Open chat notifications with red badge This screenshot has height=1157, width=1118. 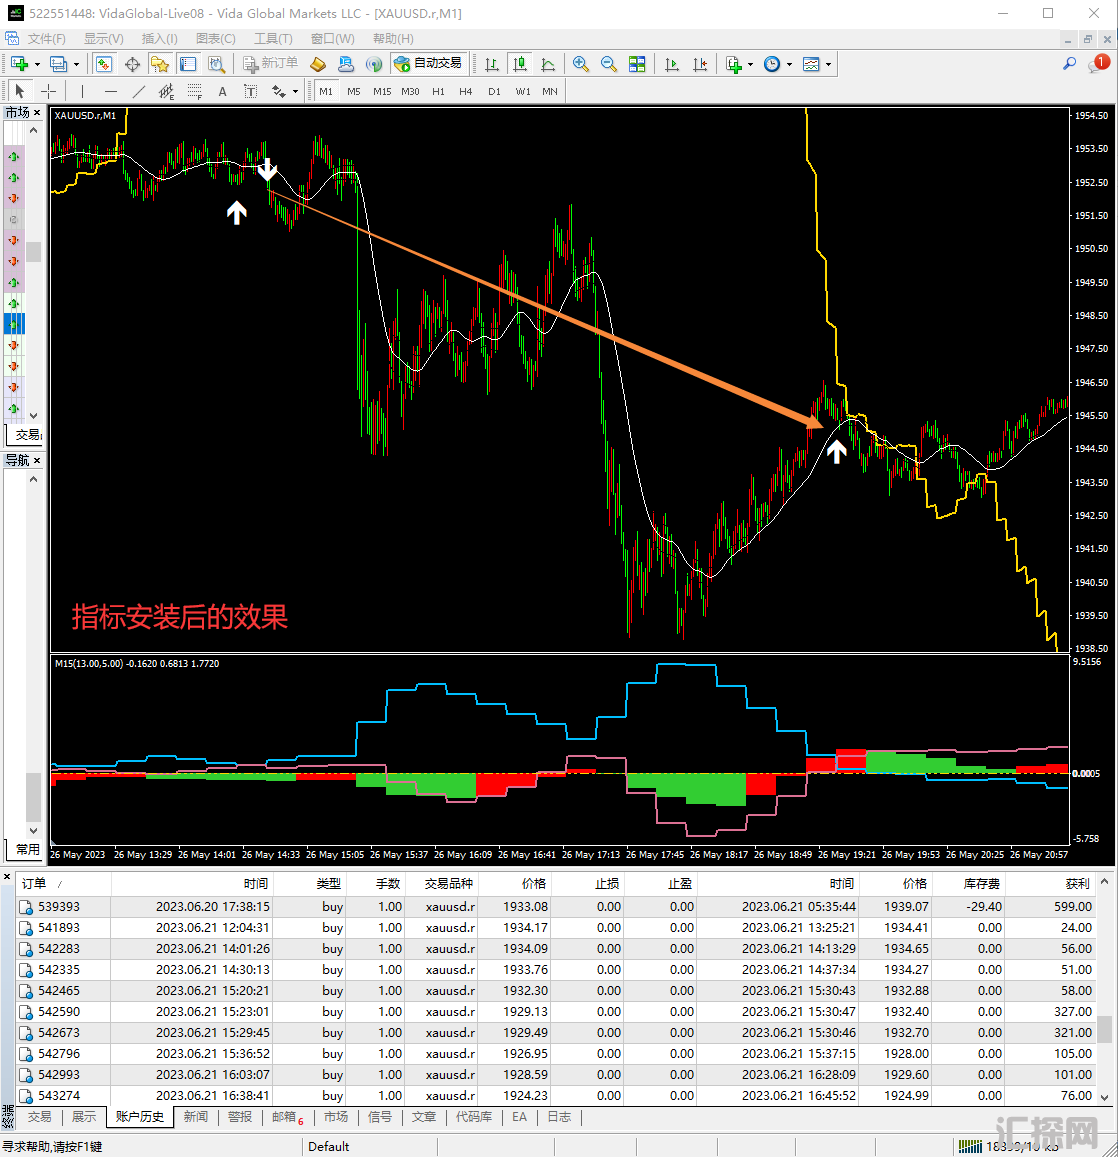1098,63
